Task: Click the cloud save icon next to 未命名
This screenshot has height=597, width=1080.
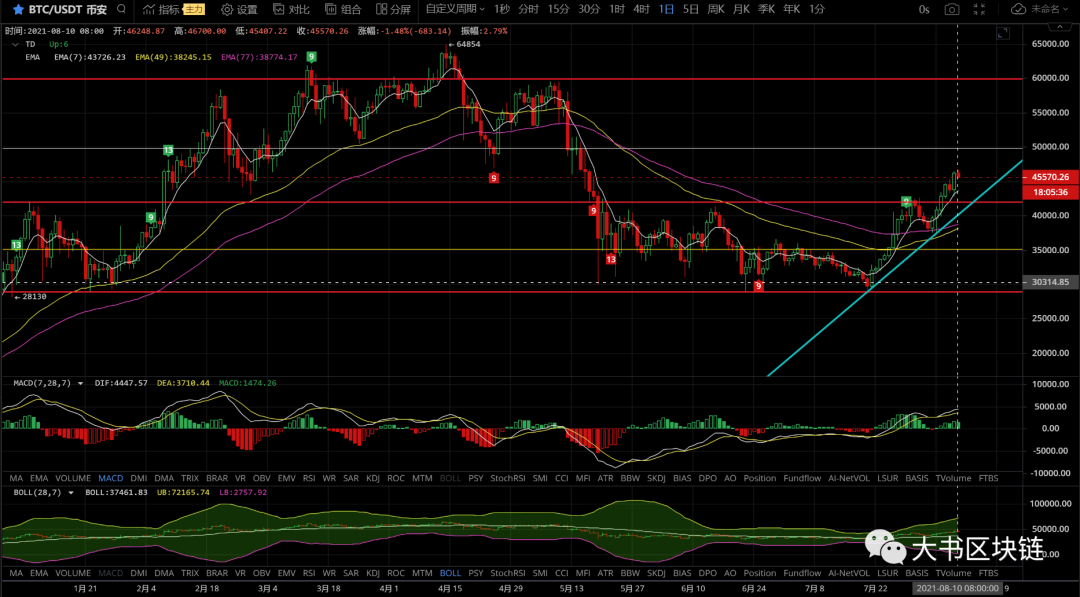Action: click(1018, 10)
